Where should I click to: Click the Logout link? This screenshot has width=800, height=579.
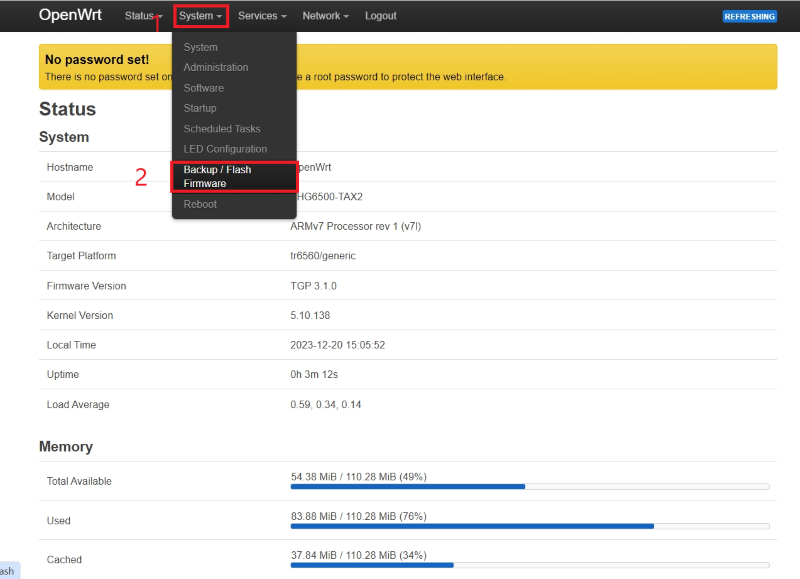(x=380, y=16)
